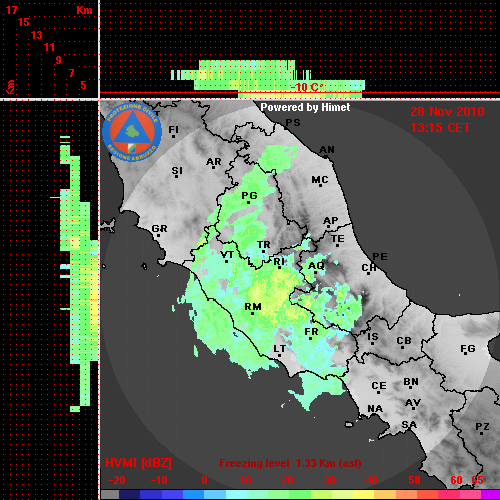Image resolution: width=500 pixels, height=500 pixels.
Task: Select the 0 dBZ blue color swatch
Action: (x=193, y=494)
